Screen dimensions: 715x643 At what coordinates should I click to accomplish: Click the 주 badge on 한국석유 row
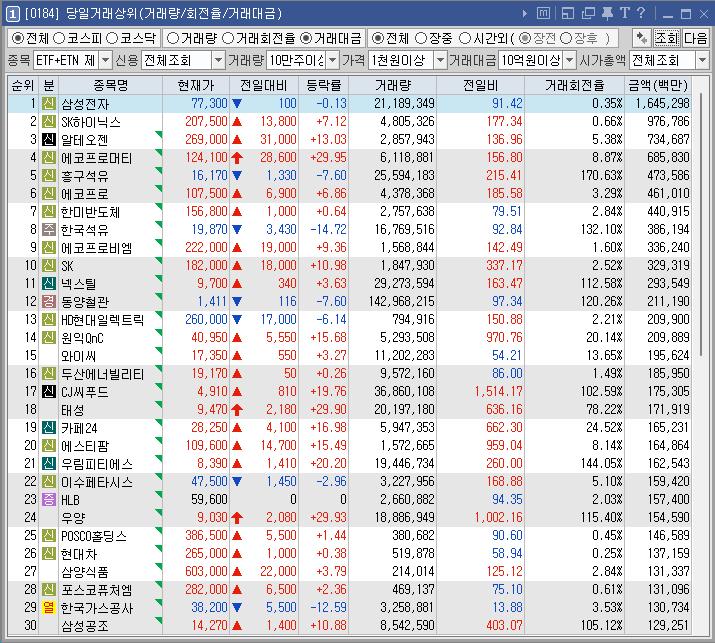[49, 229]
